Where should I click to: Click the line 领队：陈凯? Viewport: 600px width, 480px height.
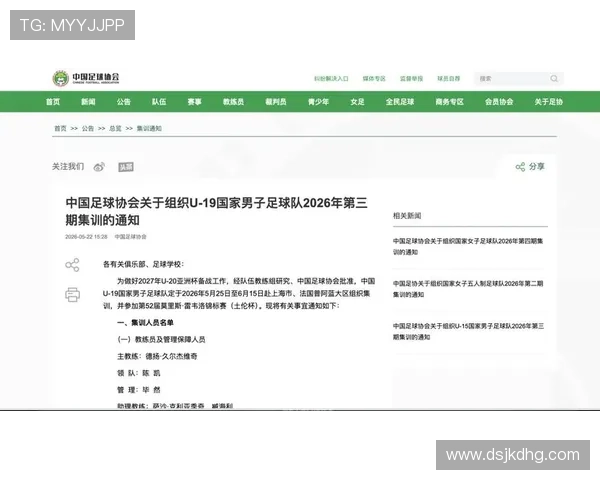pyautogui.click(x=139, y=373)
